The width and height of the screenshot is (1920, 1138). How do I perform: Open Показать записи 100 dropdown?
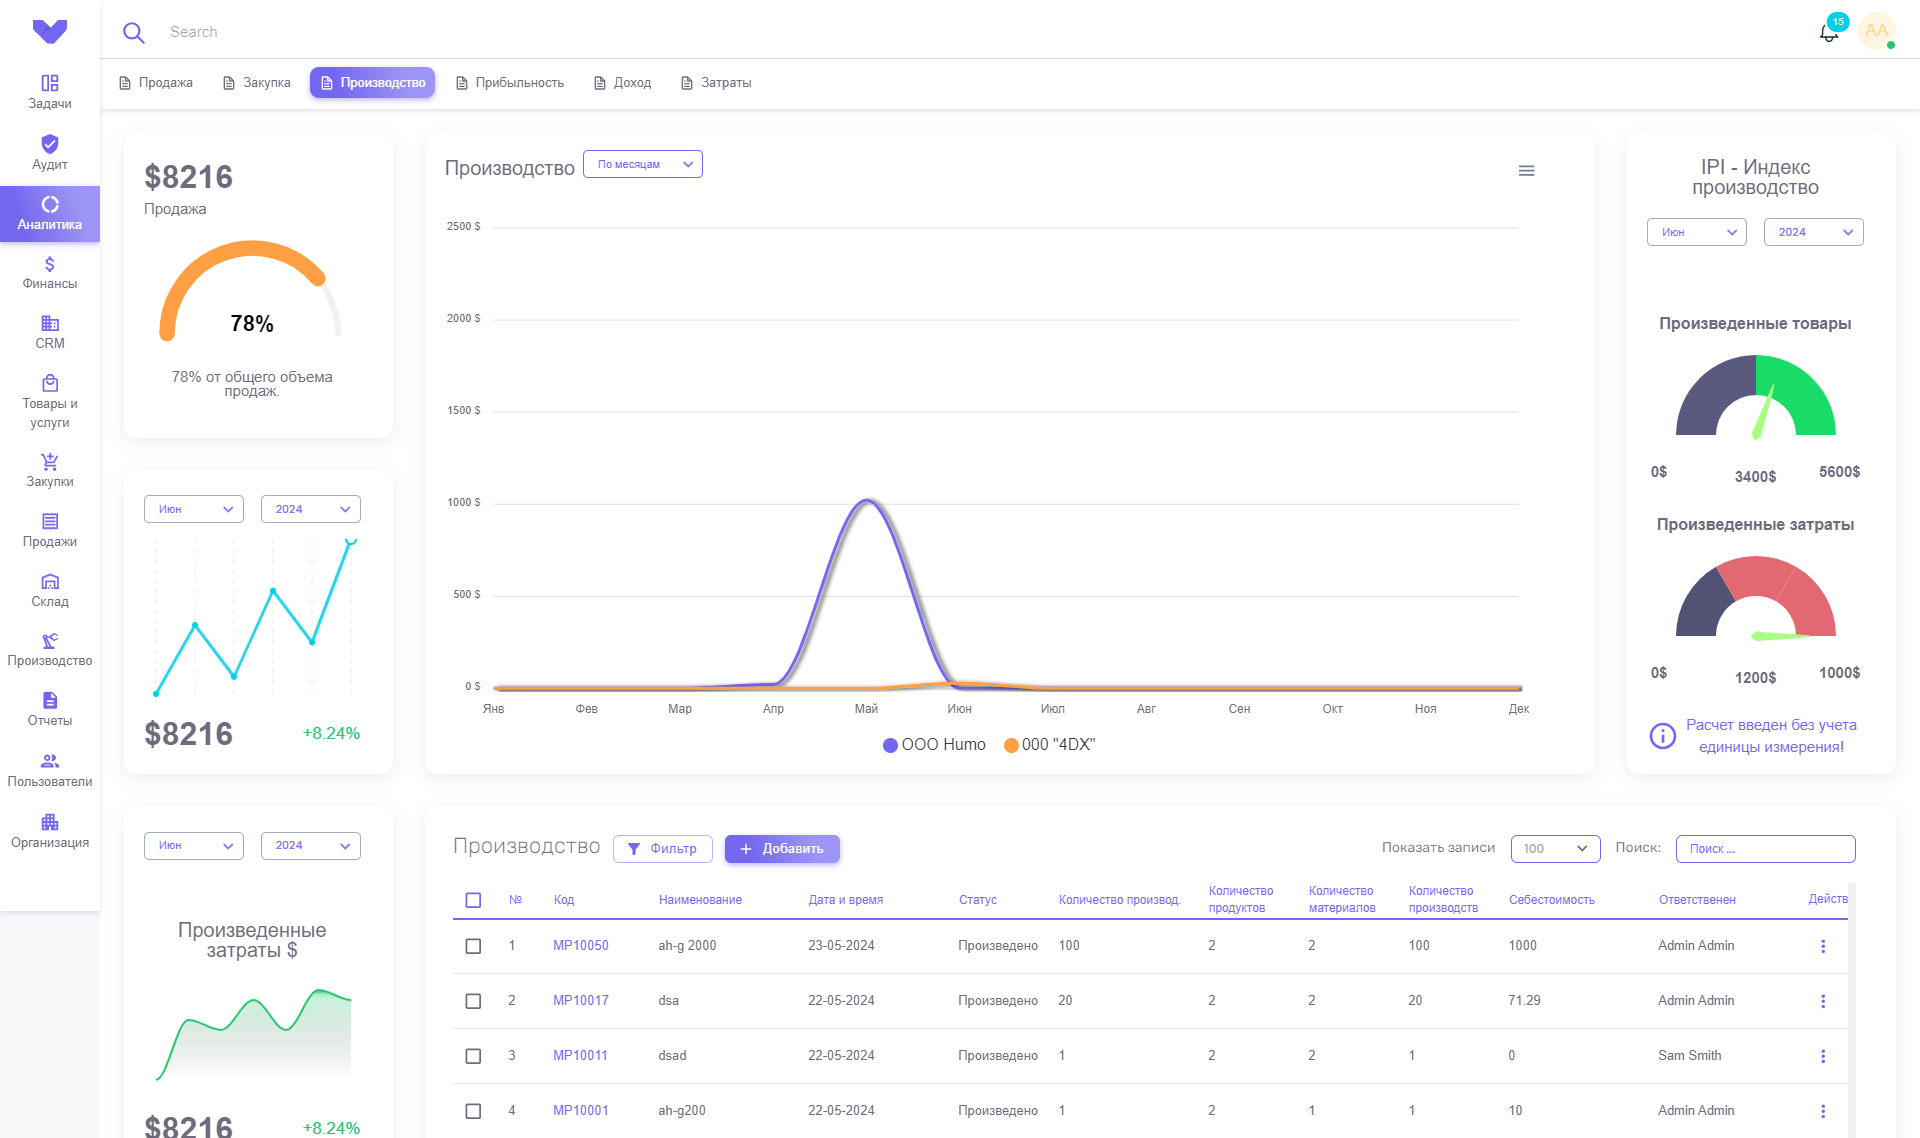coord(1556,849)
